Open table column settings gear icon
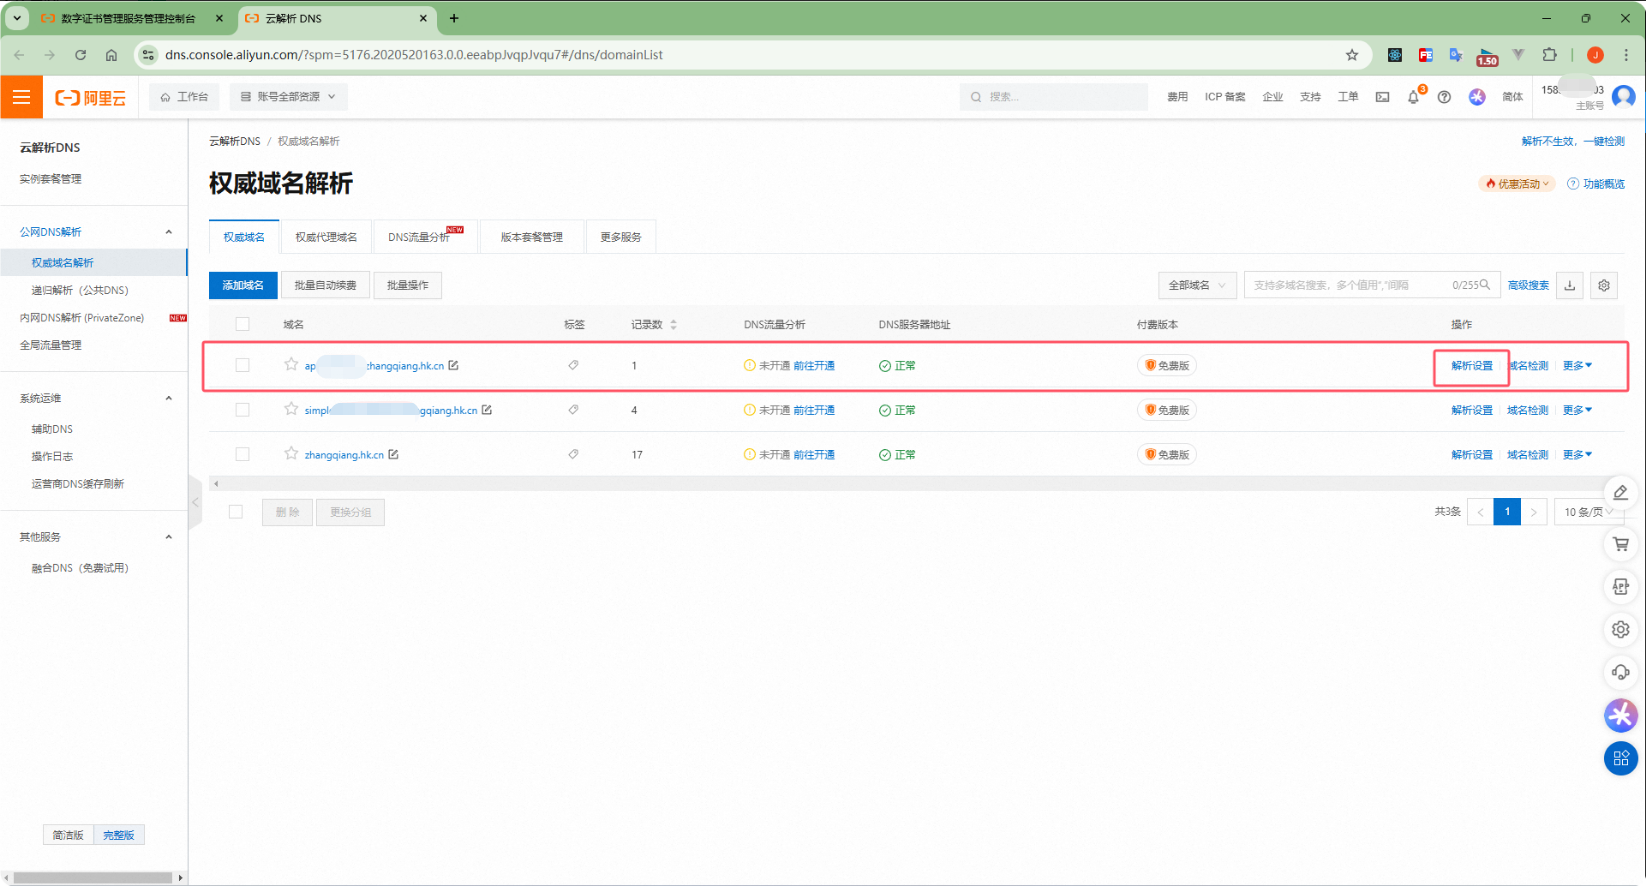The width and height of the screenshot is (1646, 886). pyautogui.click(x=1604, y=285)
